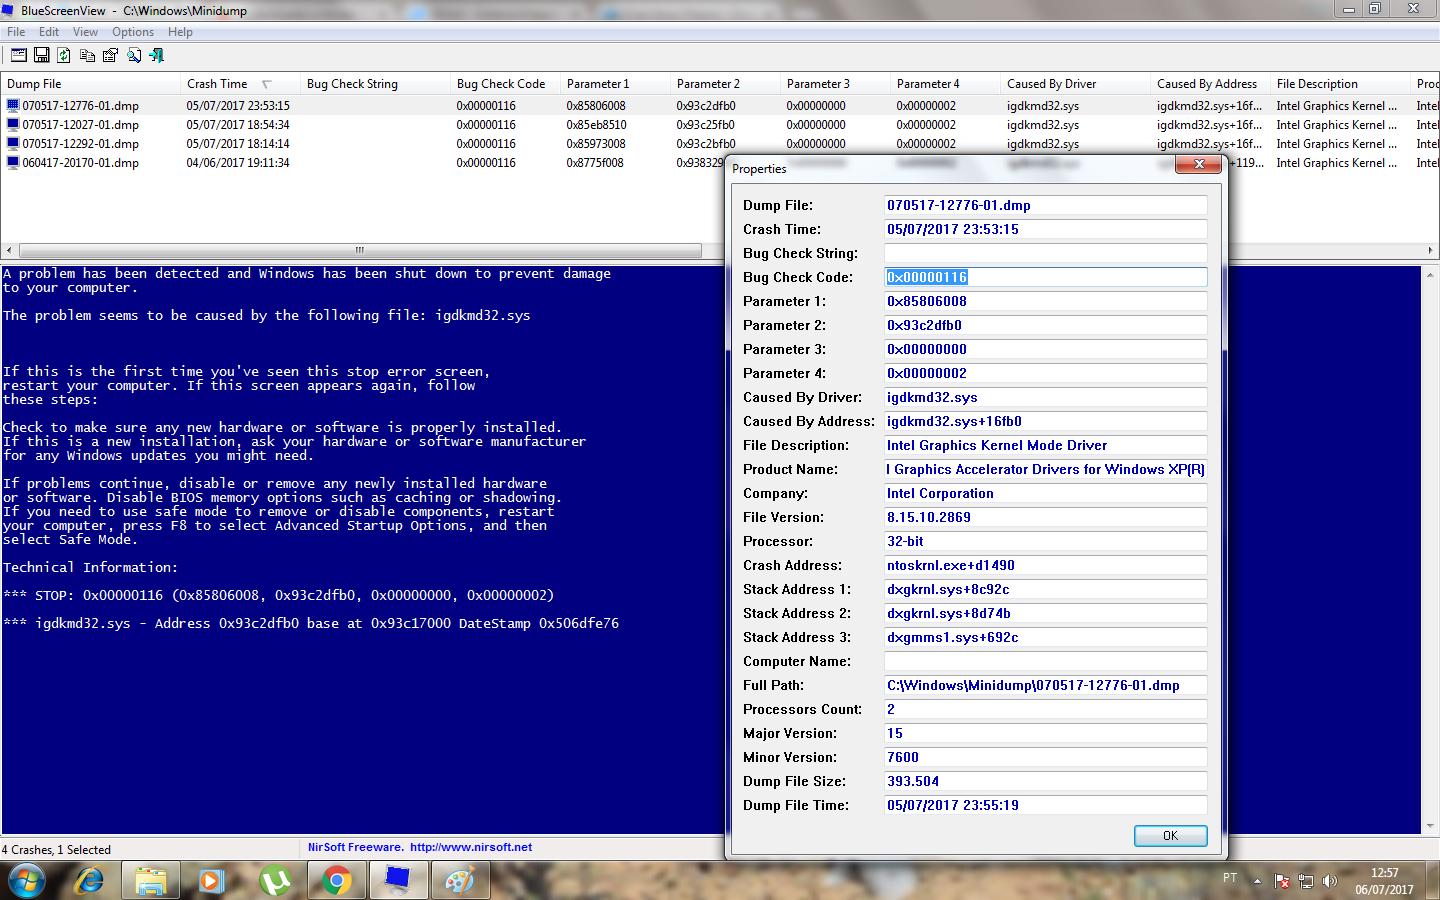Open the Help menu
1440x900 pixels.
click(x=180, y=32)
